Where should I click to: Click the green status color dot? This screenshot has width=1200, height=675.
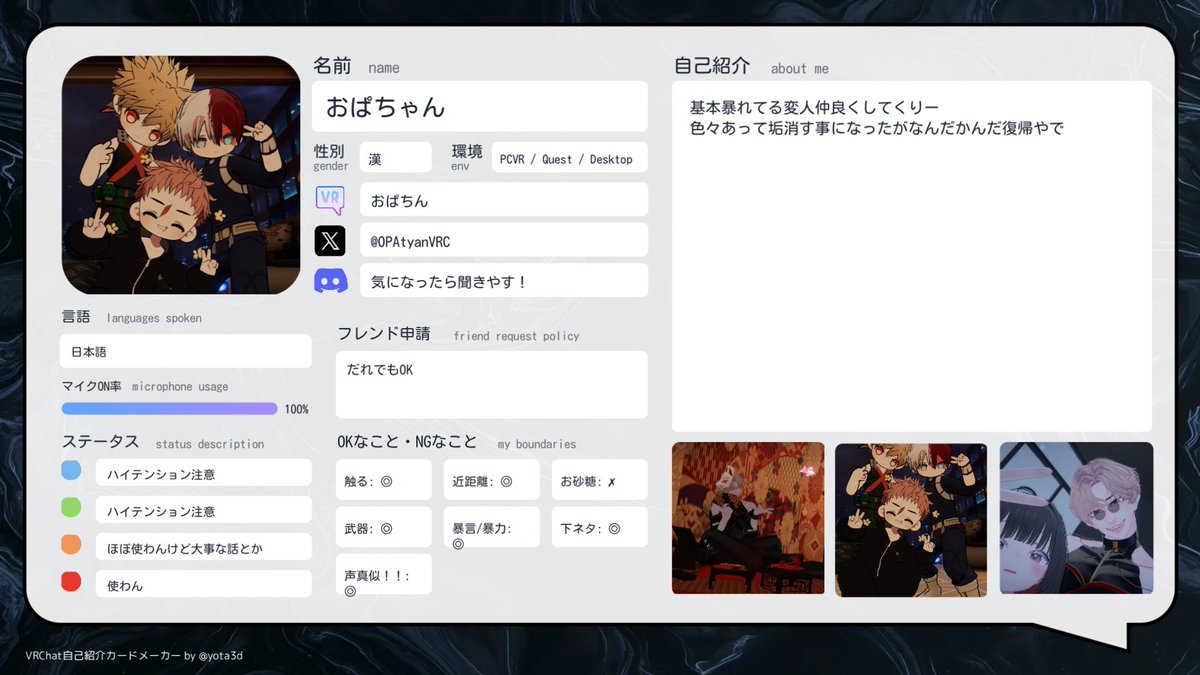click(71, 507)
